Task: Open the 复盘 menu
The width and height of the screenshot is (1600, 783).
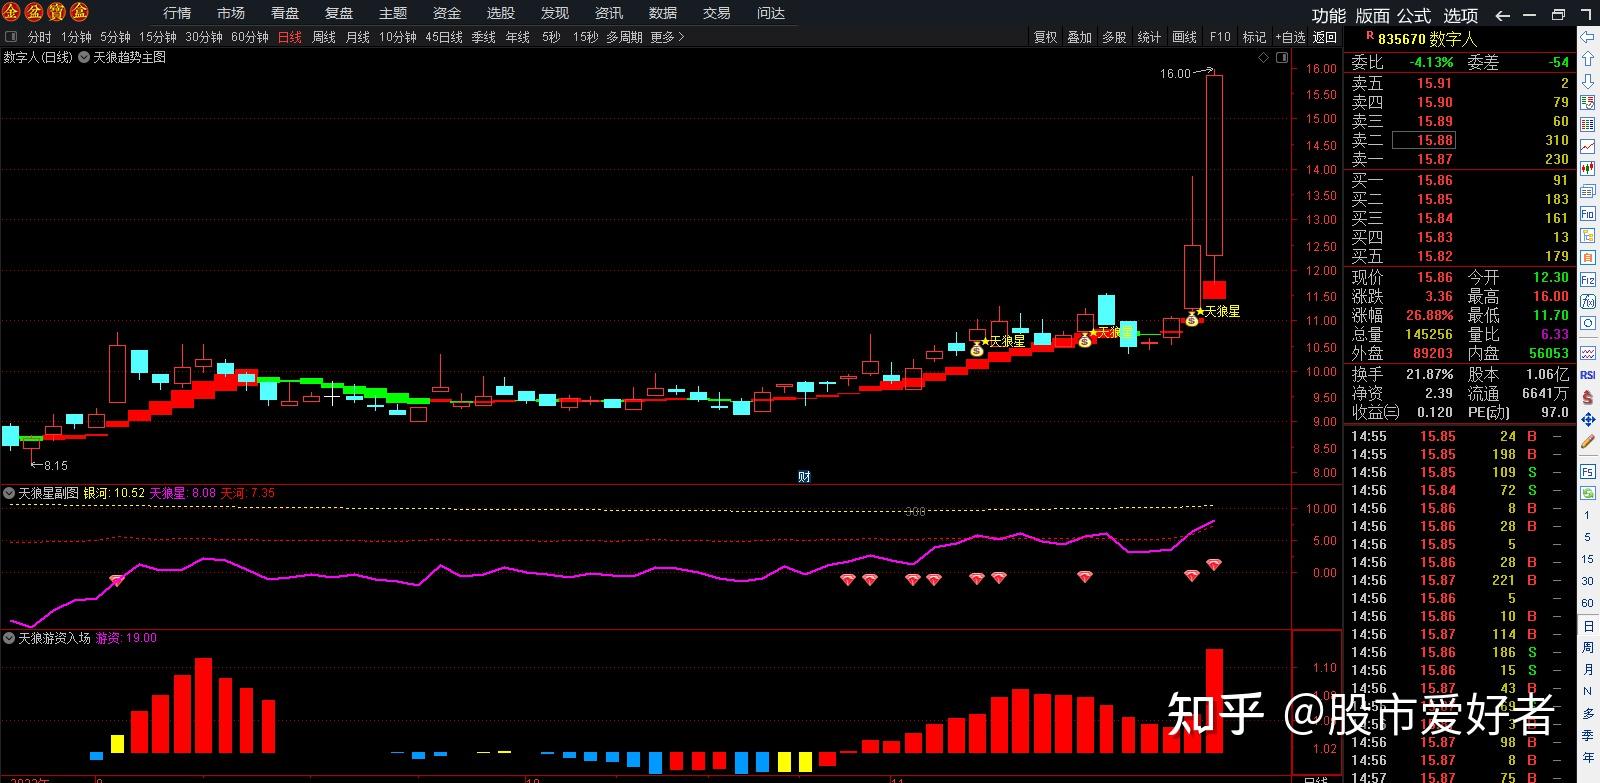Action: 339,13
